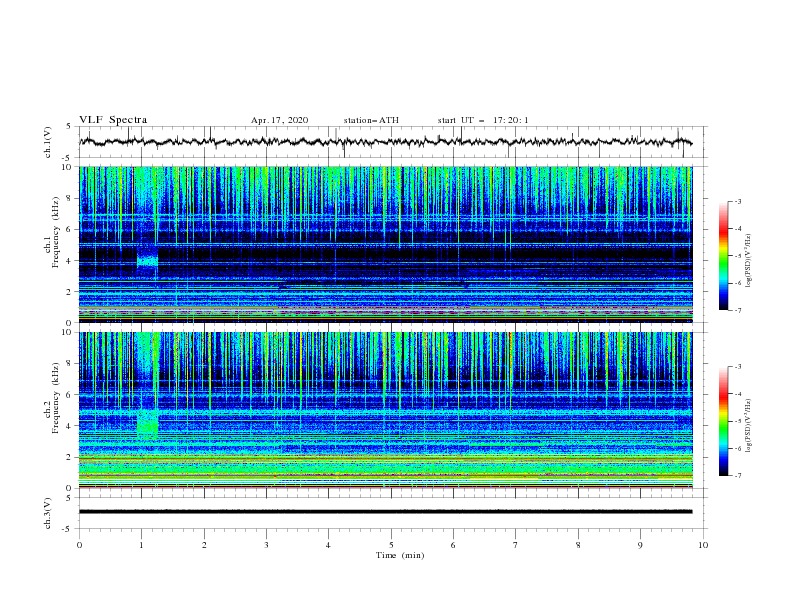Click the 'station=ATH' label
This screenshot has height=612, width=792.
pos(371,120)
